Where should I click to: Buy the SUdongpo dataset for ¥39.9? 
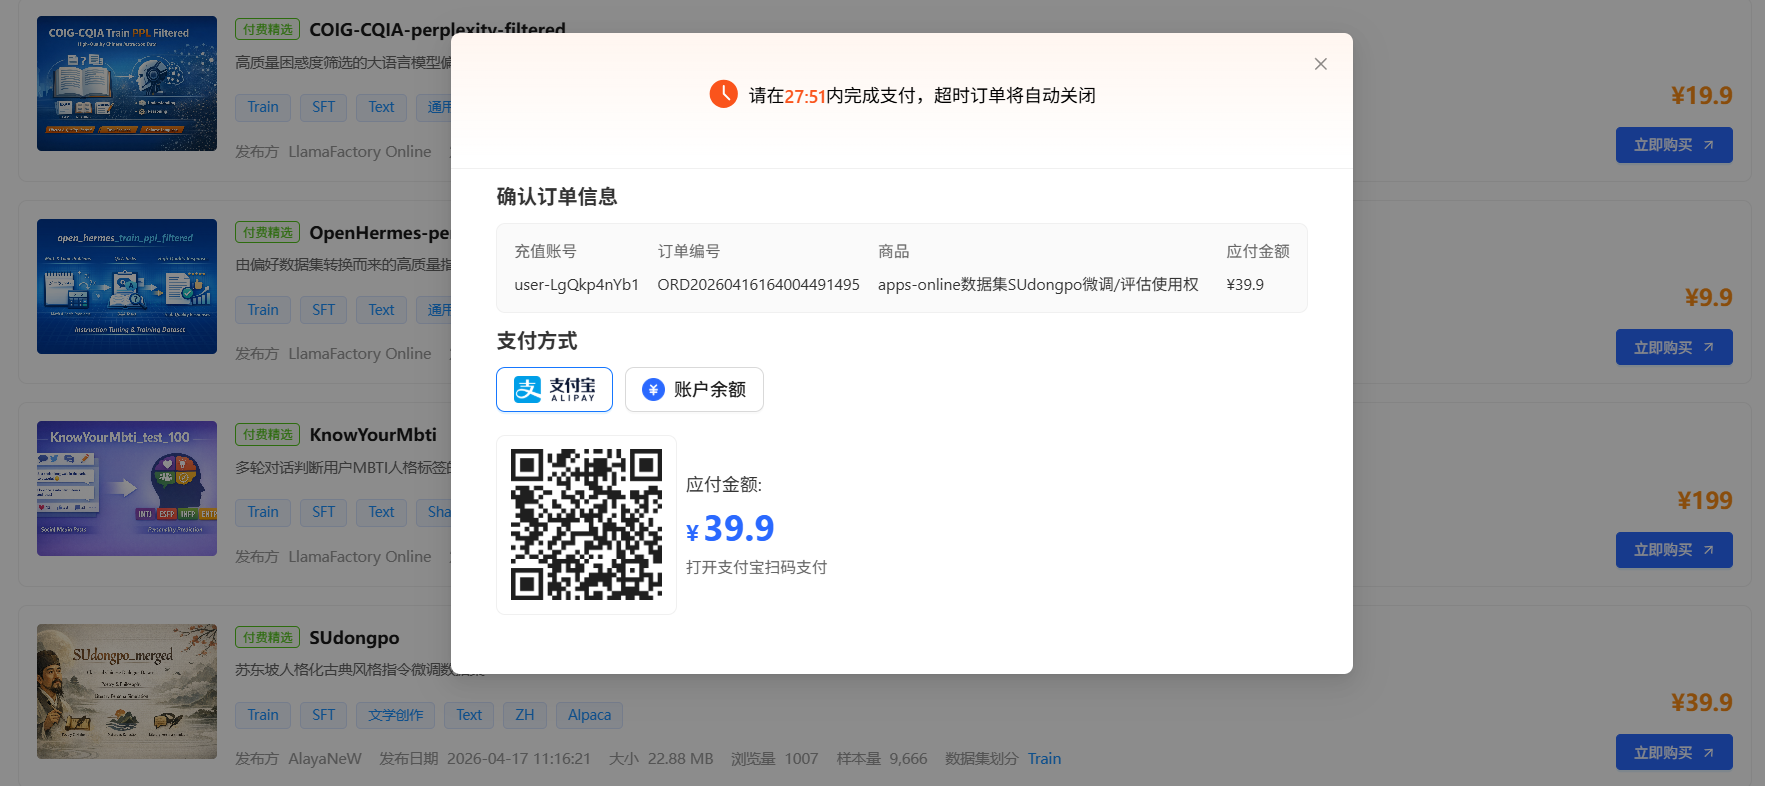click(1673, 752)
